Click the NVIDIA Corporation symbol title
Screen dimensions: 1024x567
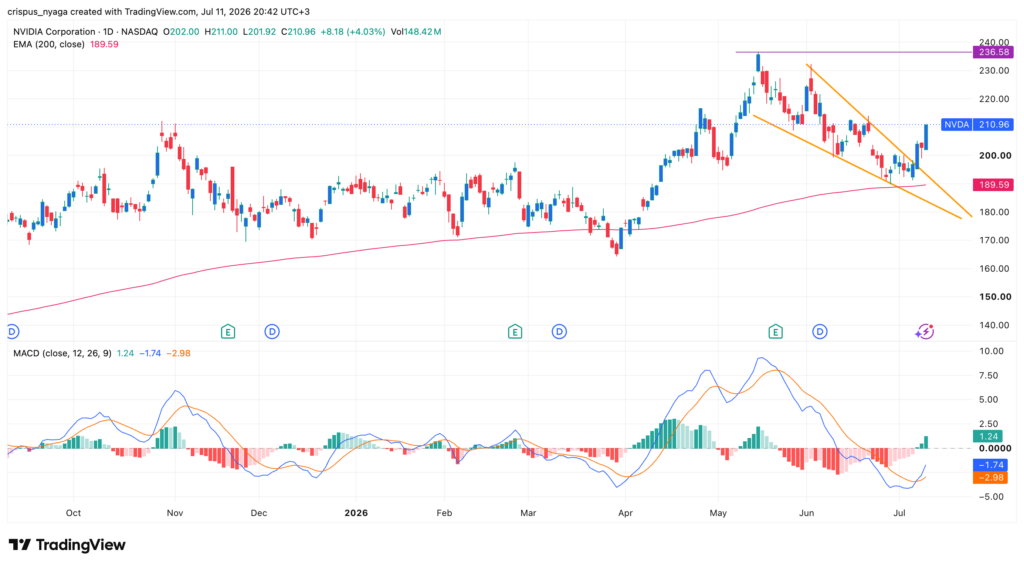(x=54, y=31)
